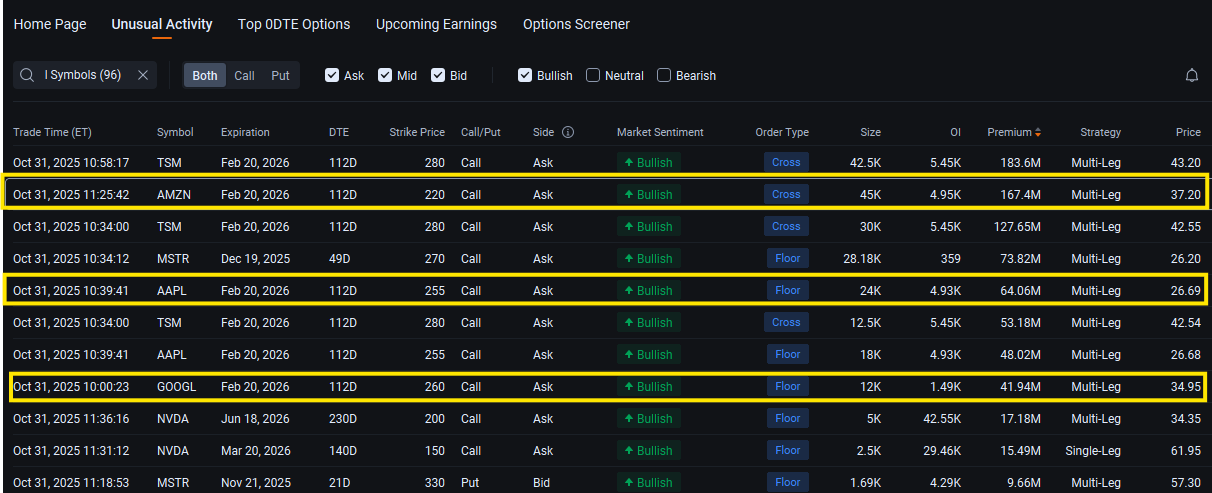Viewport: 1212px width, 493px height.
Task: Click the 61.95 price value
Action: coord(1186,451)
